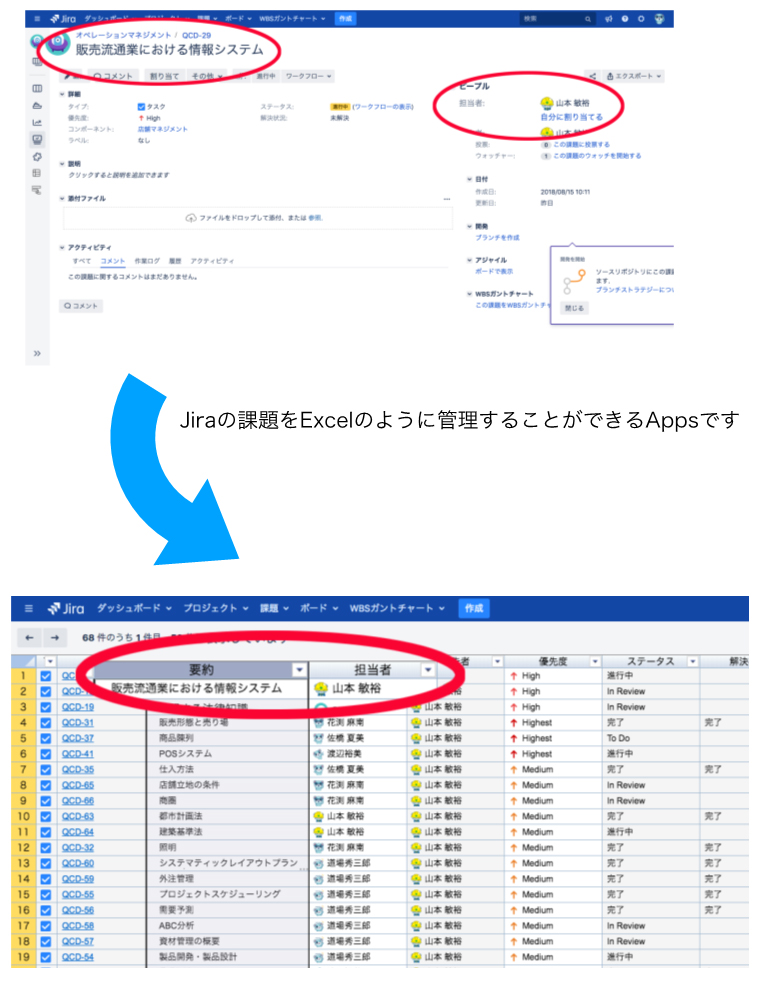The height and width of the screenshot is (984, 773).
Task: Click the 割り当て button in the issue toolbar
Action: (164, 76)
